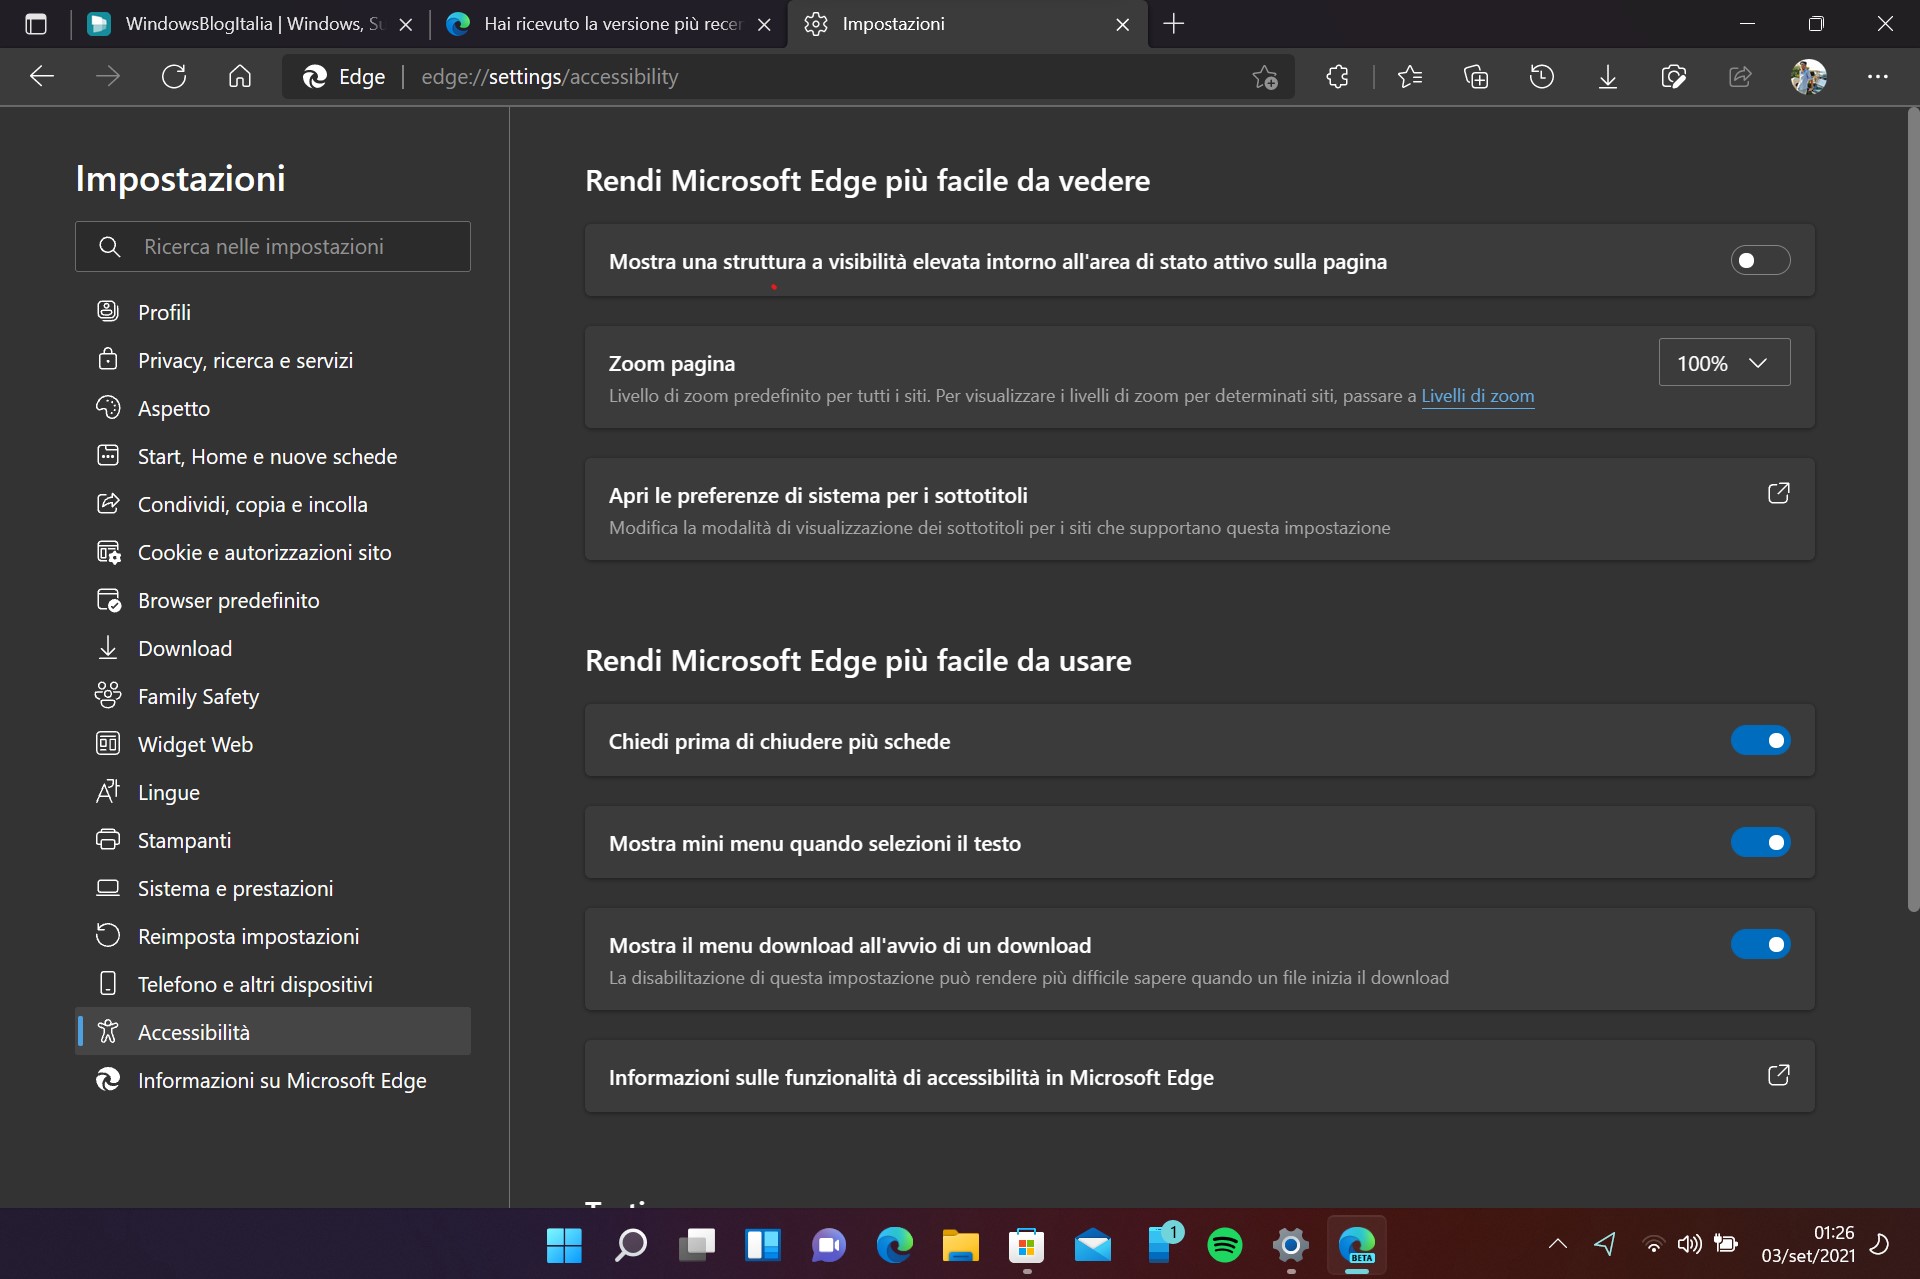Open File Explorer from the taskbar
This screenshot has height=1279, width=1920.
(960, 1245)
